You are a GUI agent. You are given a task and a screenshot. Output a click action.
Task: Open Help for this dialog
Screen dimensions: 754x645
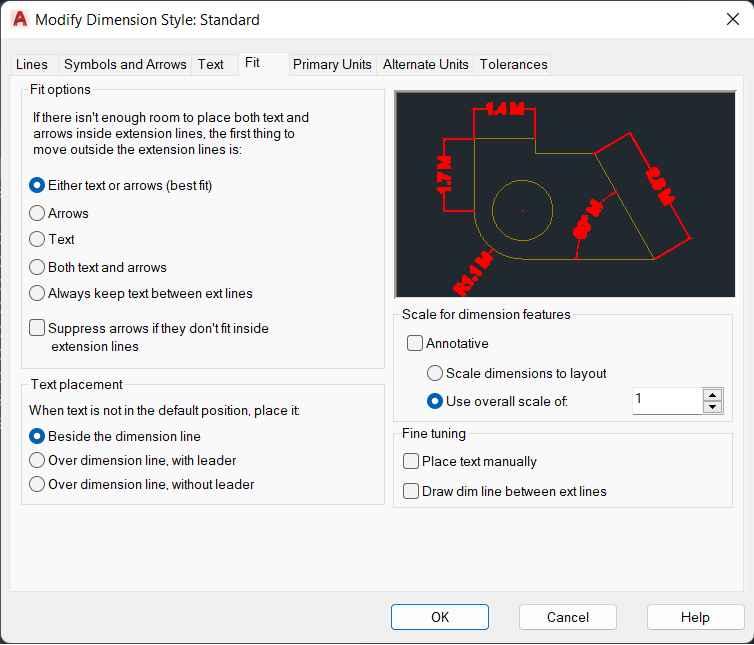point(695,617)
